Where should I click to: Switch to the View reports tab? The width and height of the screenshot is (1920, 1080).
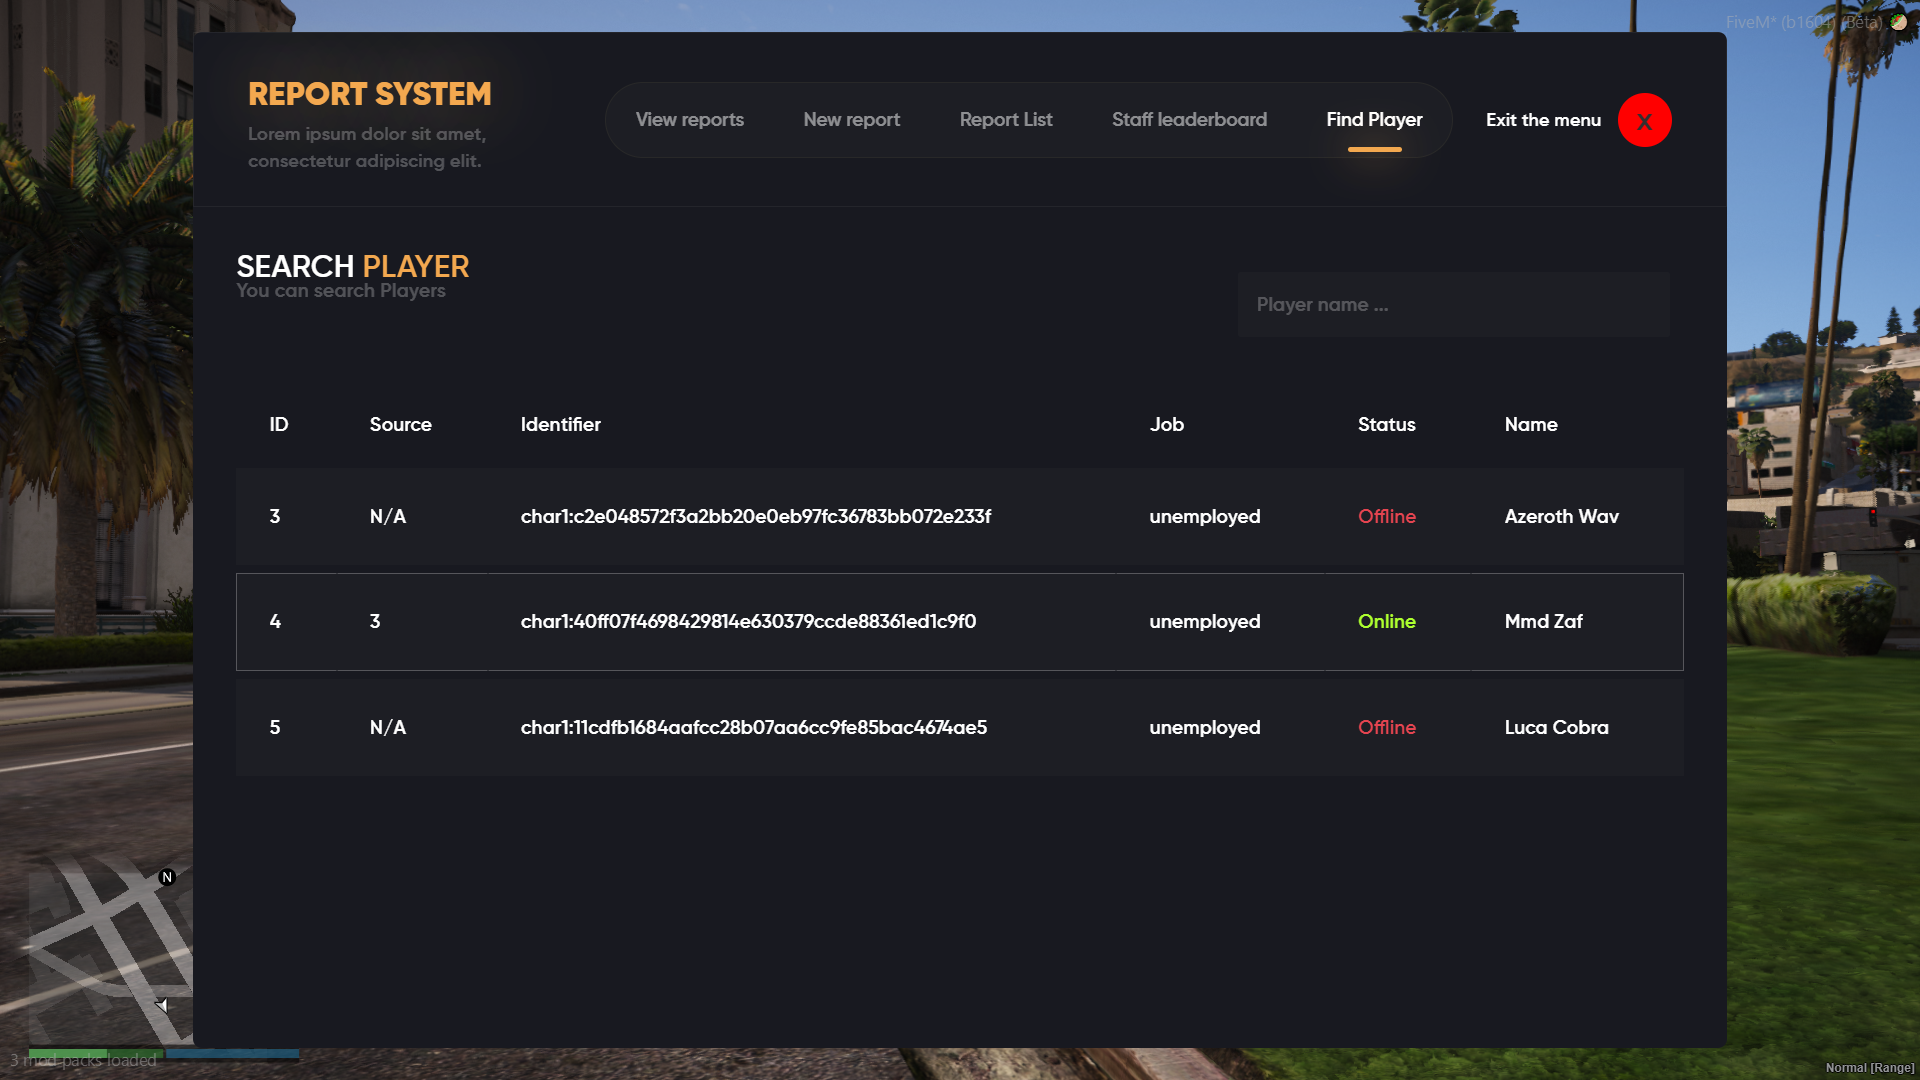point(689,119)
